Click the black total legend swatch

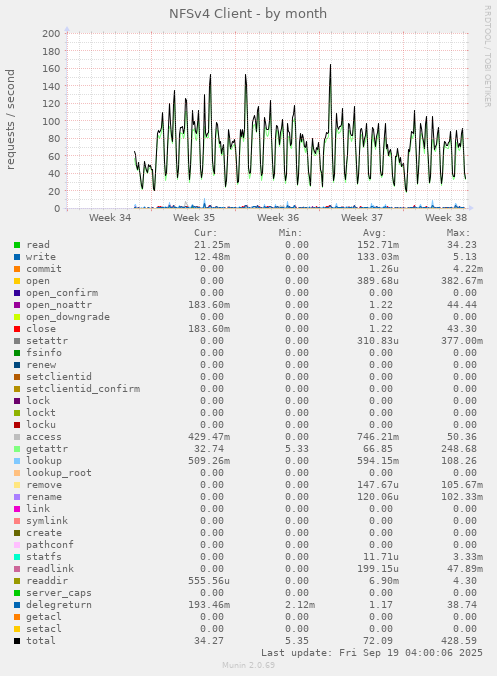point(17,641)
